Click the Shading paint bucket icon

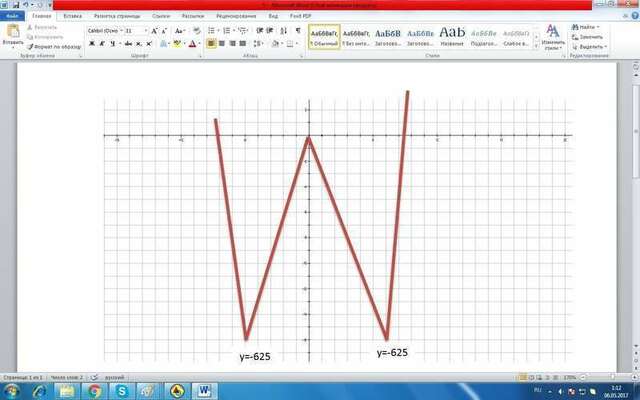click(275, 44)
